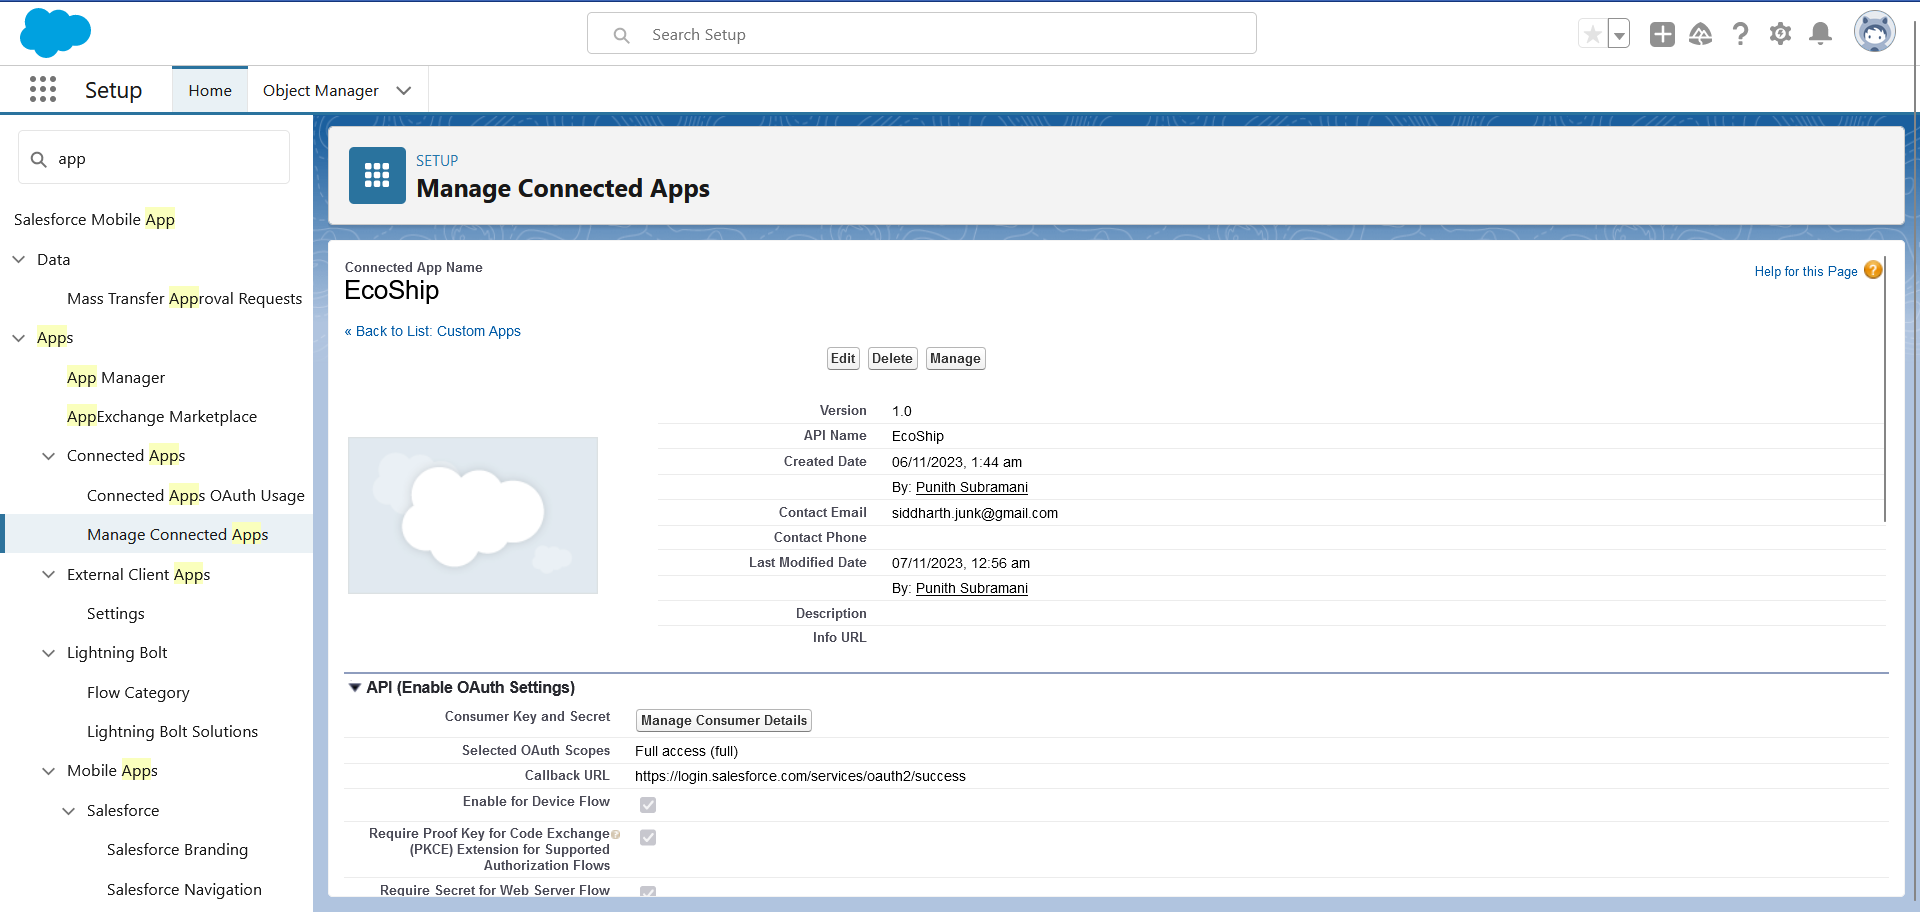Collapse the API (Enable OAuth Settings) section

354,688
